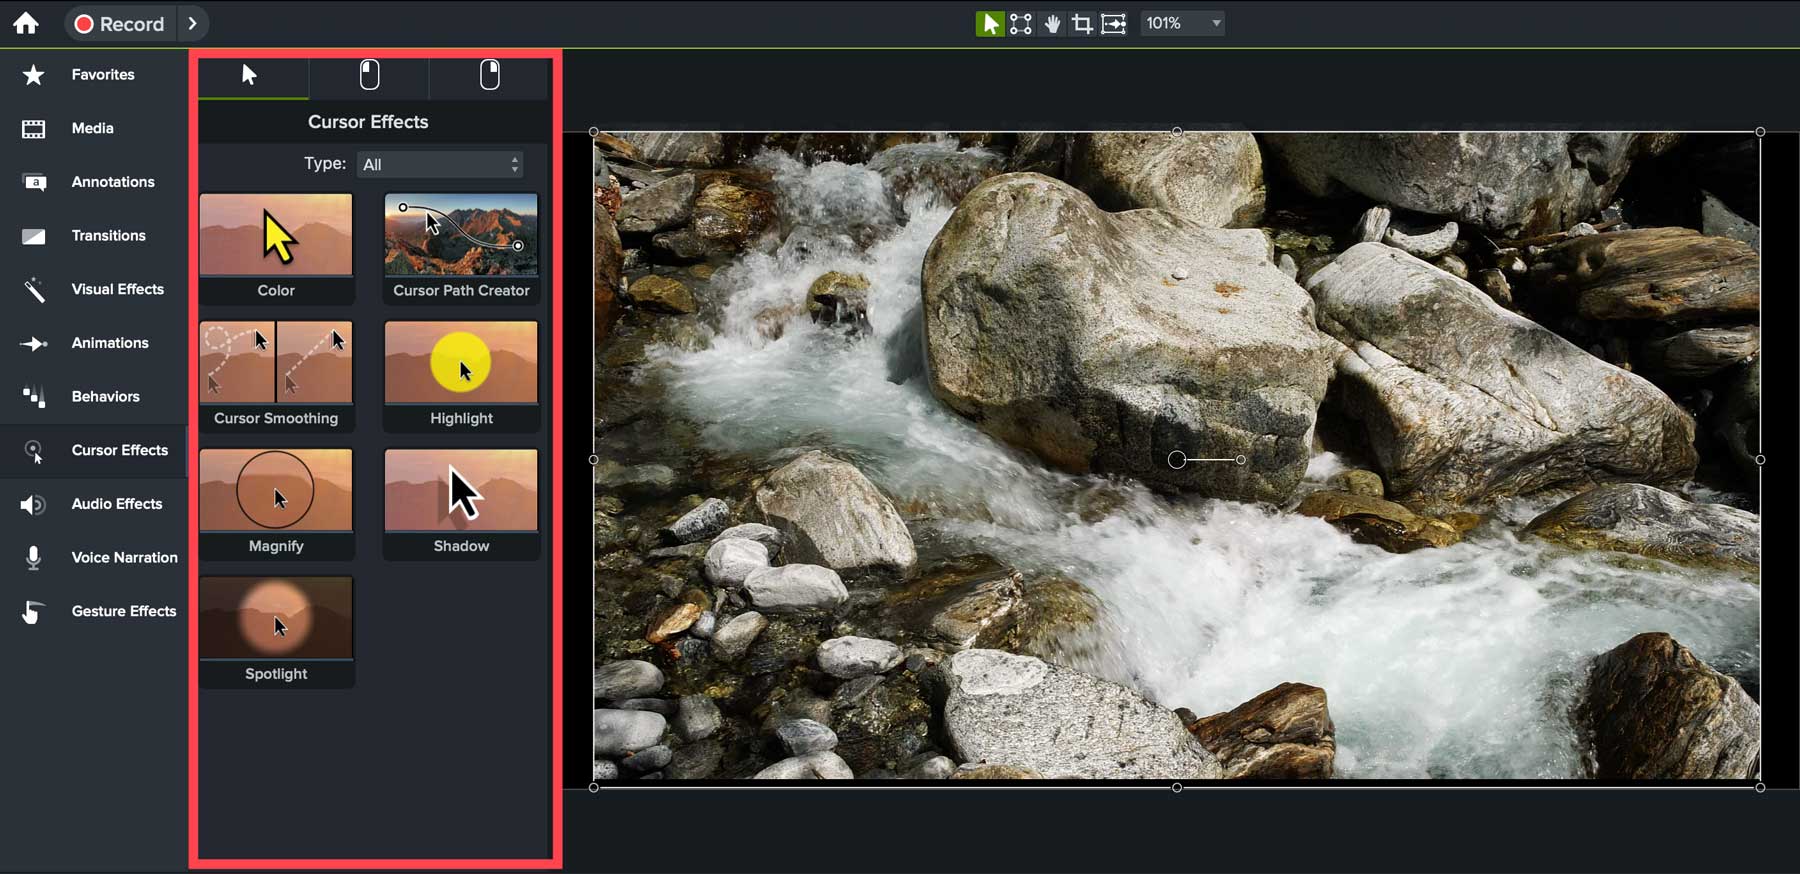
Task: Click the canvas top-left corner handle
Action: pos(594,132)
